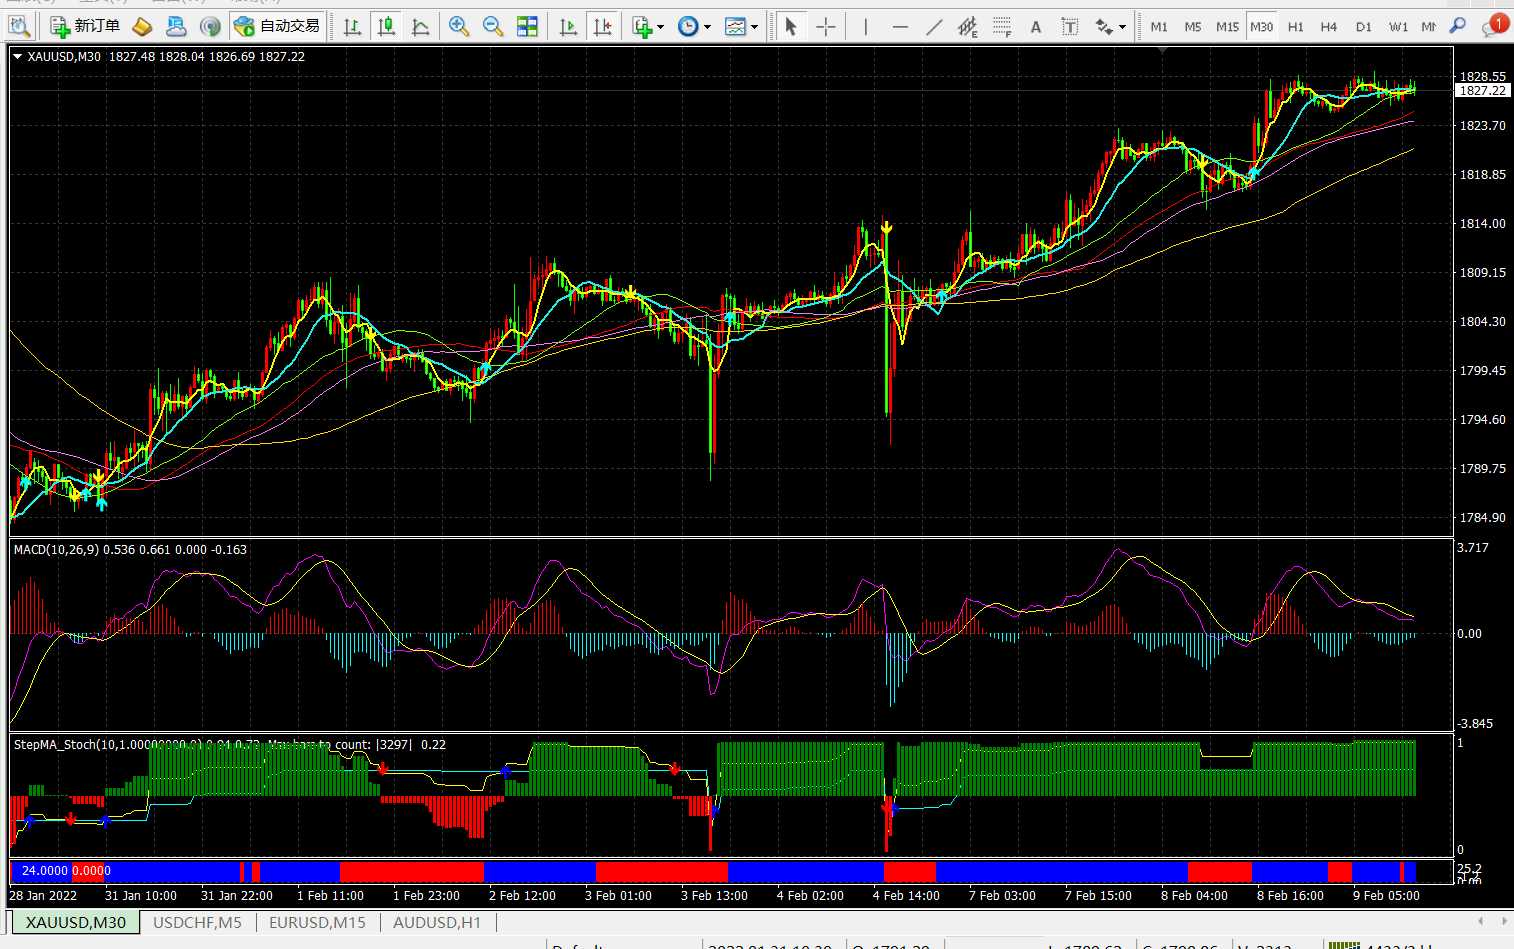Switch timeframe to M1
This screenshot has width=1514, height=949.
coord(1159,27)
